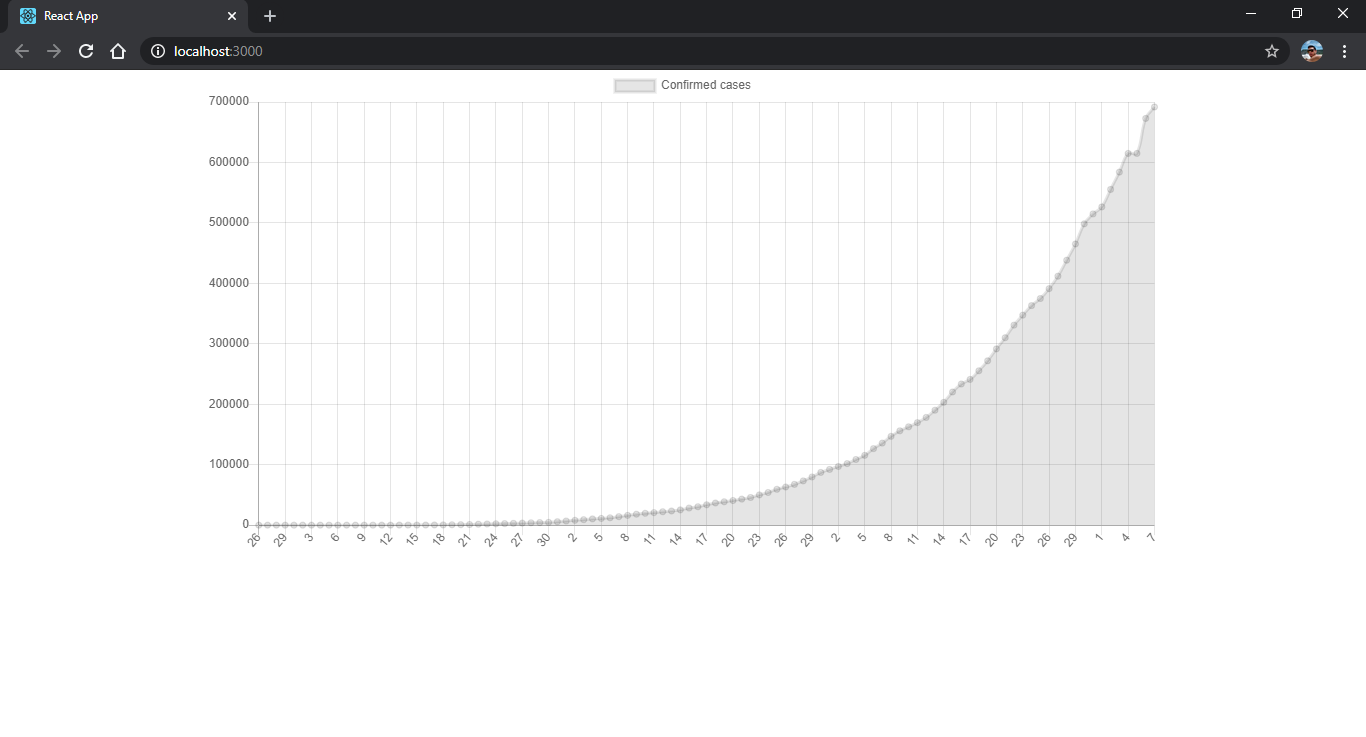
Task: Toggle the Confirmed cases legend item
Action: tap(682, 85)
